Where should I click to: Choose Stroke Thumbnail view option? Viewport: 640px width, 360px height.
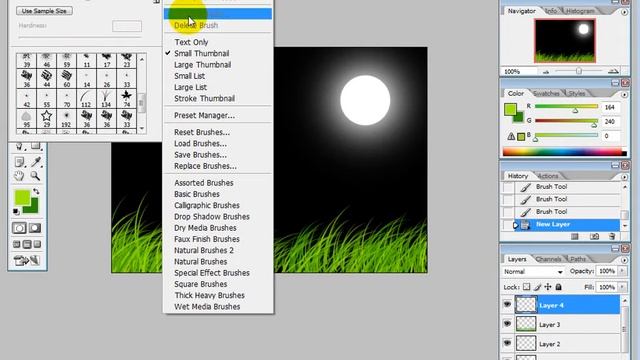(204, 98)
